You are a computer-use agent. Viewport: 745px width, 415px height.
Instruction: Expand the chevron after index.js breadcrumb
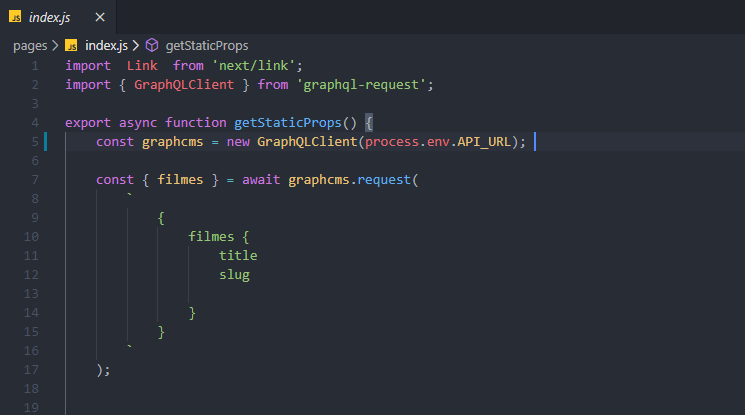pyautogui.click(x=136, y=46)
